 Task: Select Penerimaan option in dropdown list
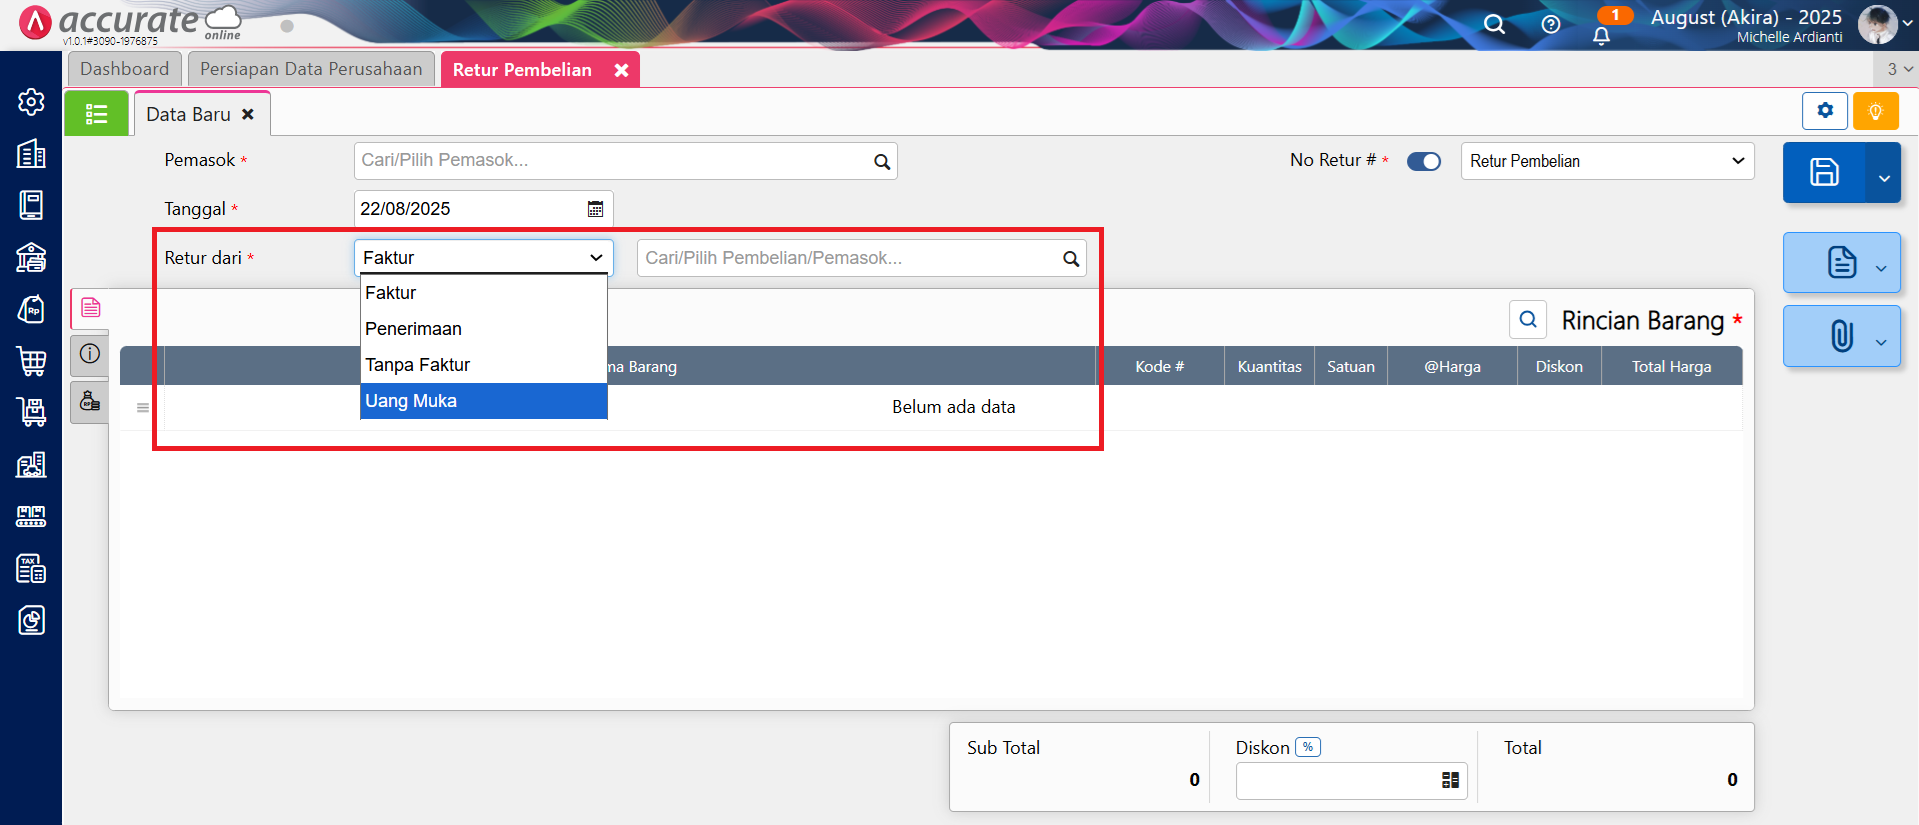484,329
